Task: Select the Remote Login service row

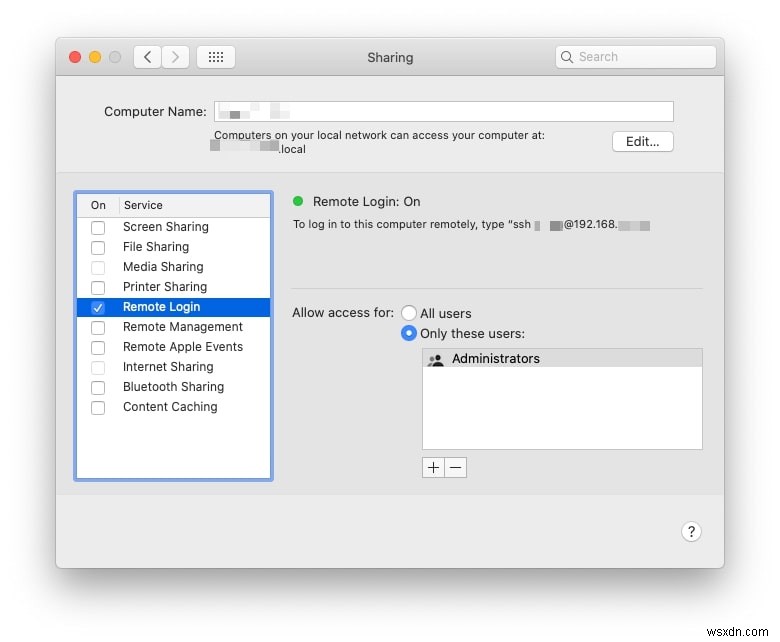Action: pyautogui.click(x=174, y=307)
